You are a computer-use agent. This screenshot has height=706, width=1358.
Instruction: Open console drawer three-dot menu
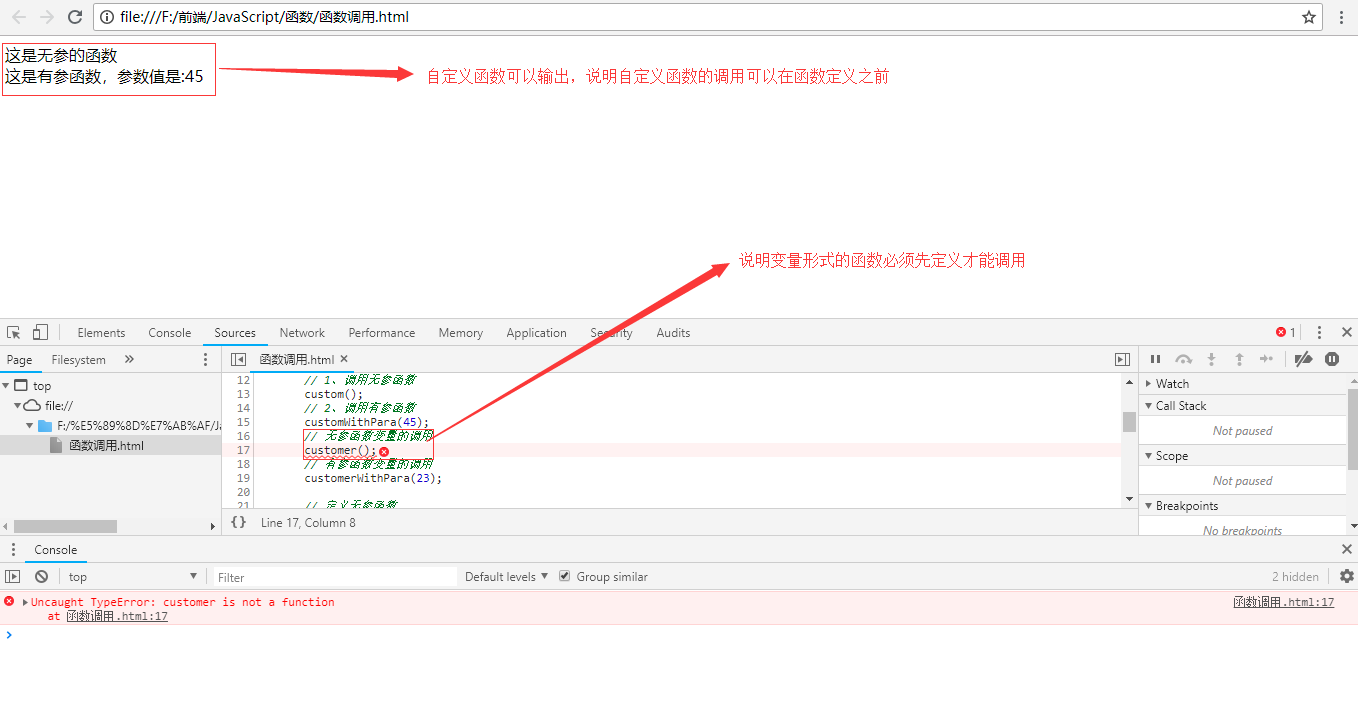pyautogui.click(x=13, y=549)
